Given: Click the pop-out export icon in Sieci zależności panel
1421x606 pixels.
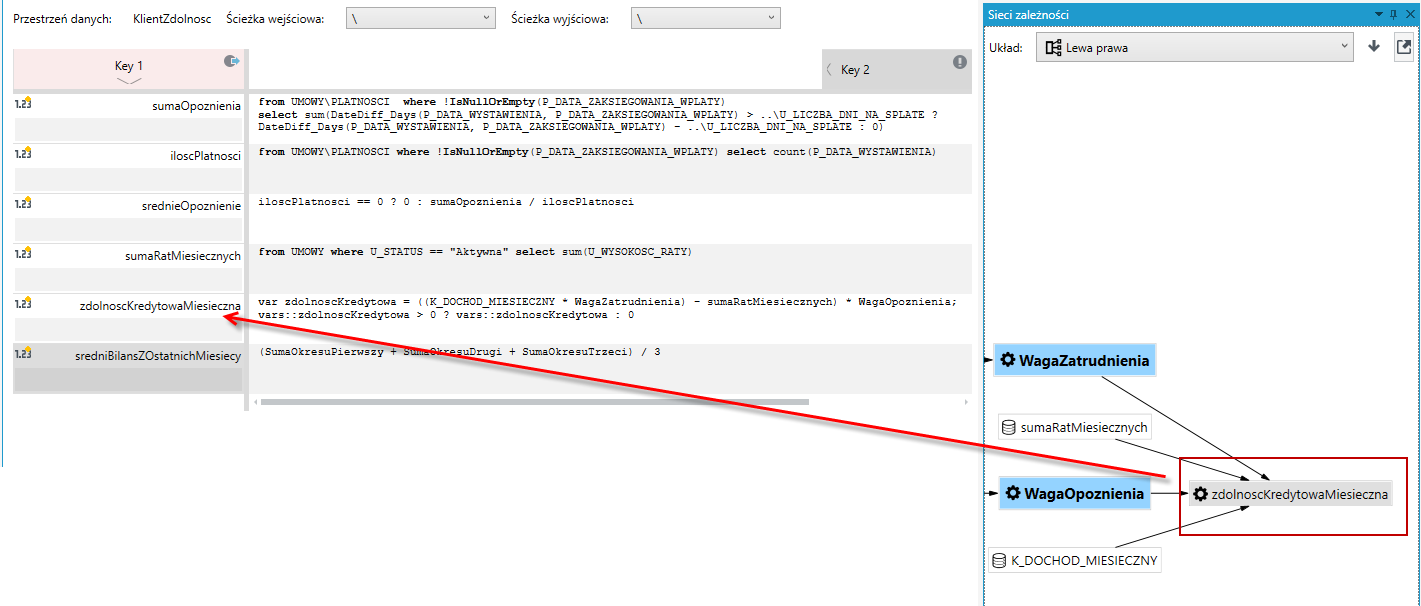Looking at the screenshot, I should tap(1404, 47).
